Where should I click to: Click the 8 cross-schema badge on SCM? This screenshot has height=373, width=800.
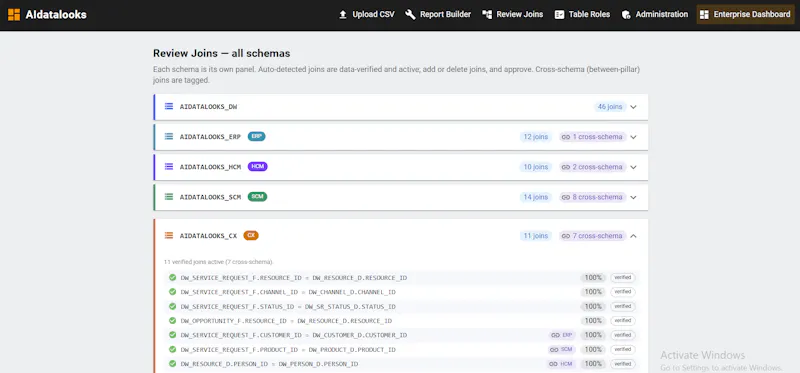pyautogui.click(x=592, y=197)
